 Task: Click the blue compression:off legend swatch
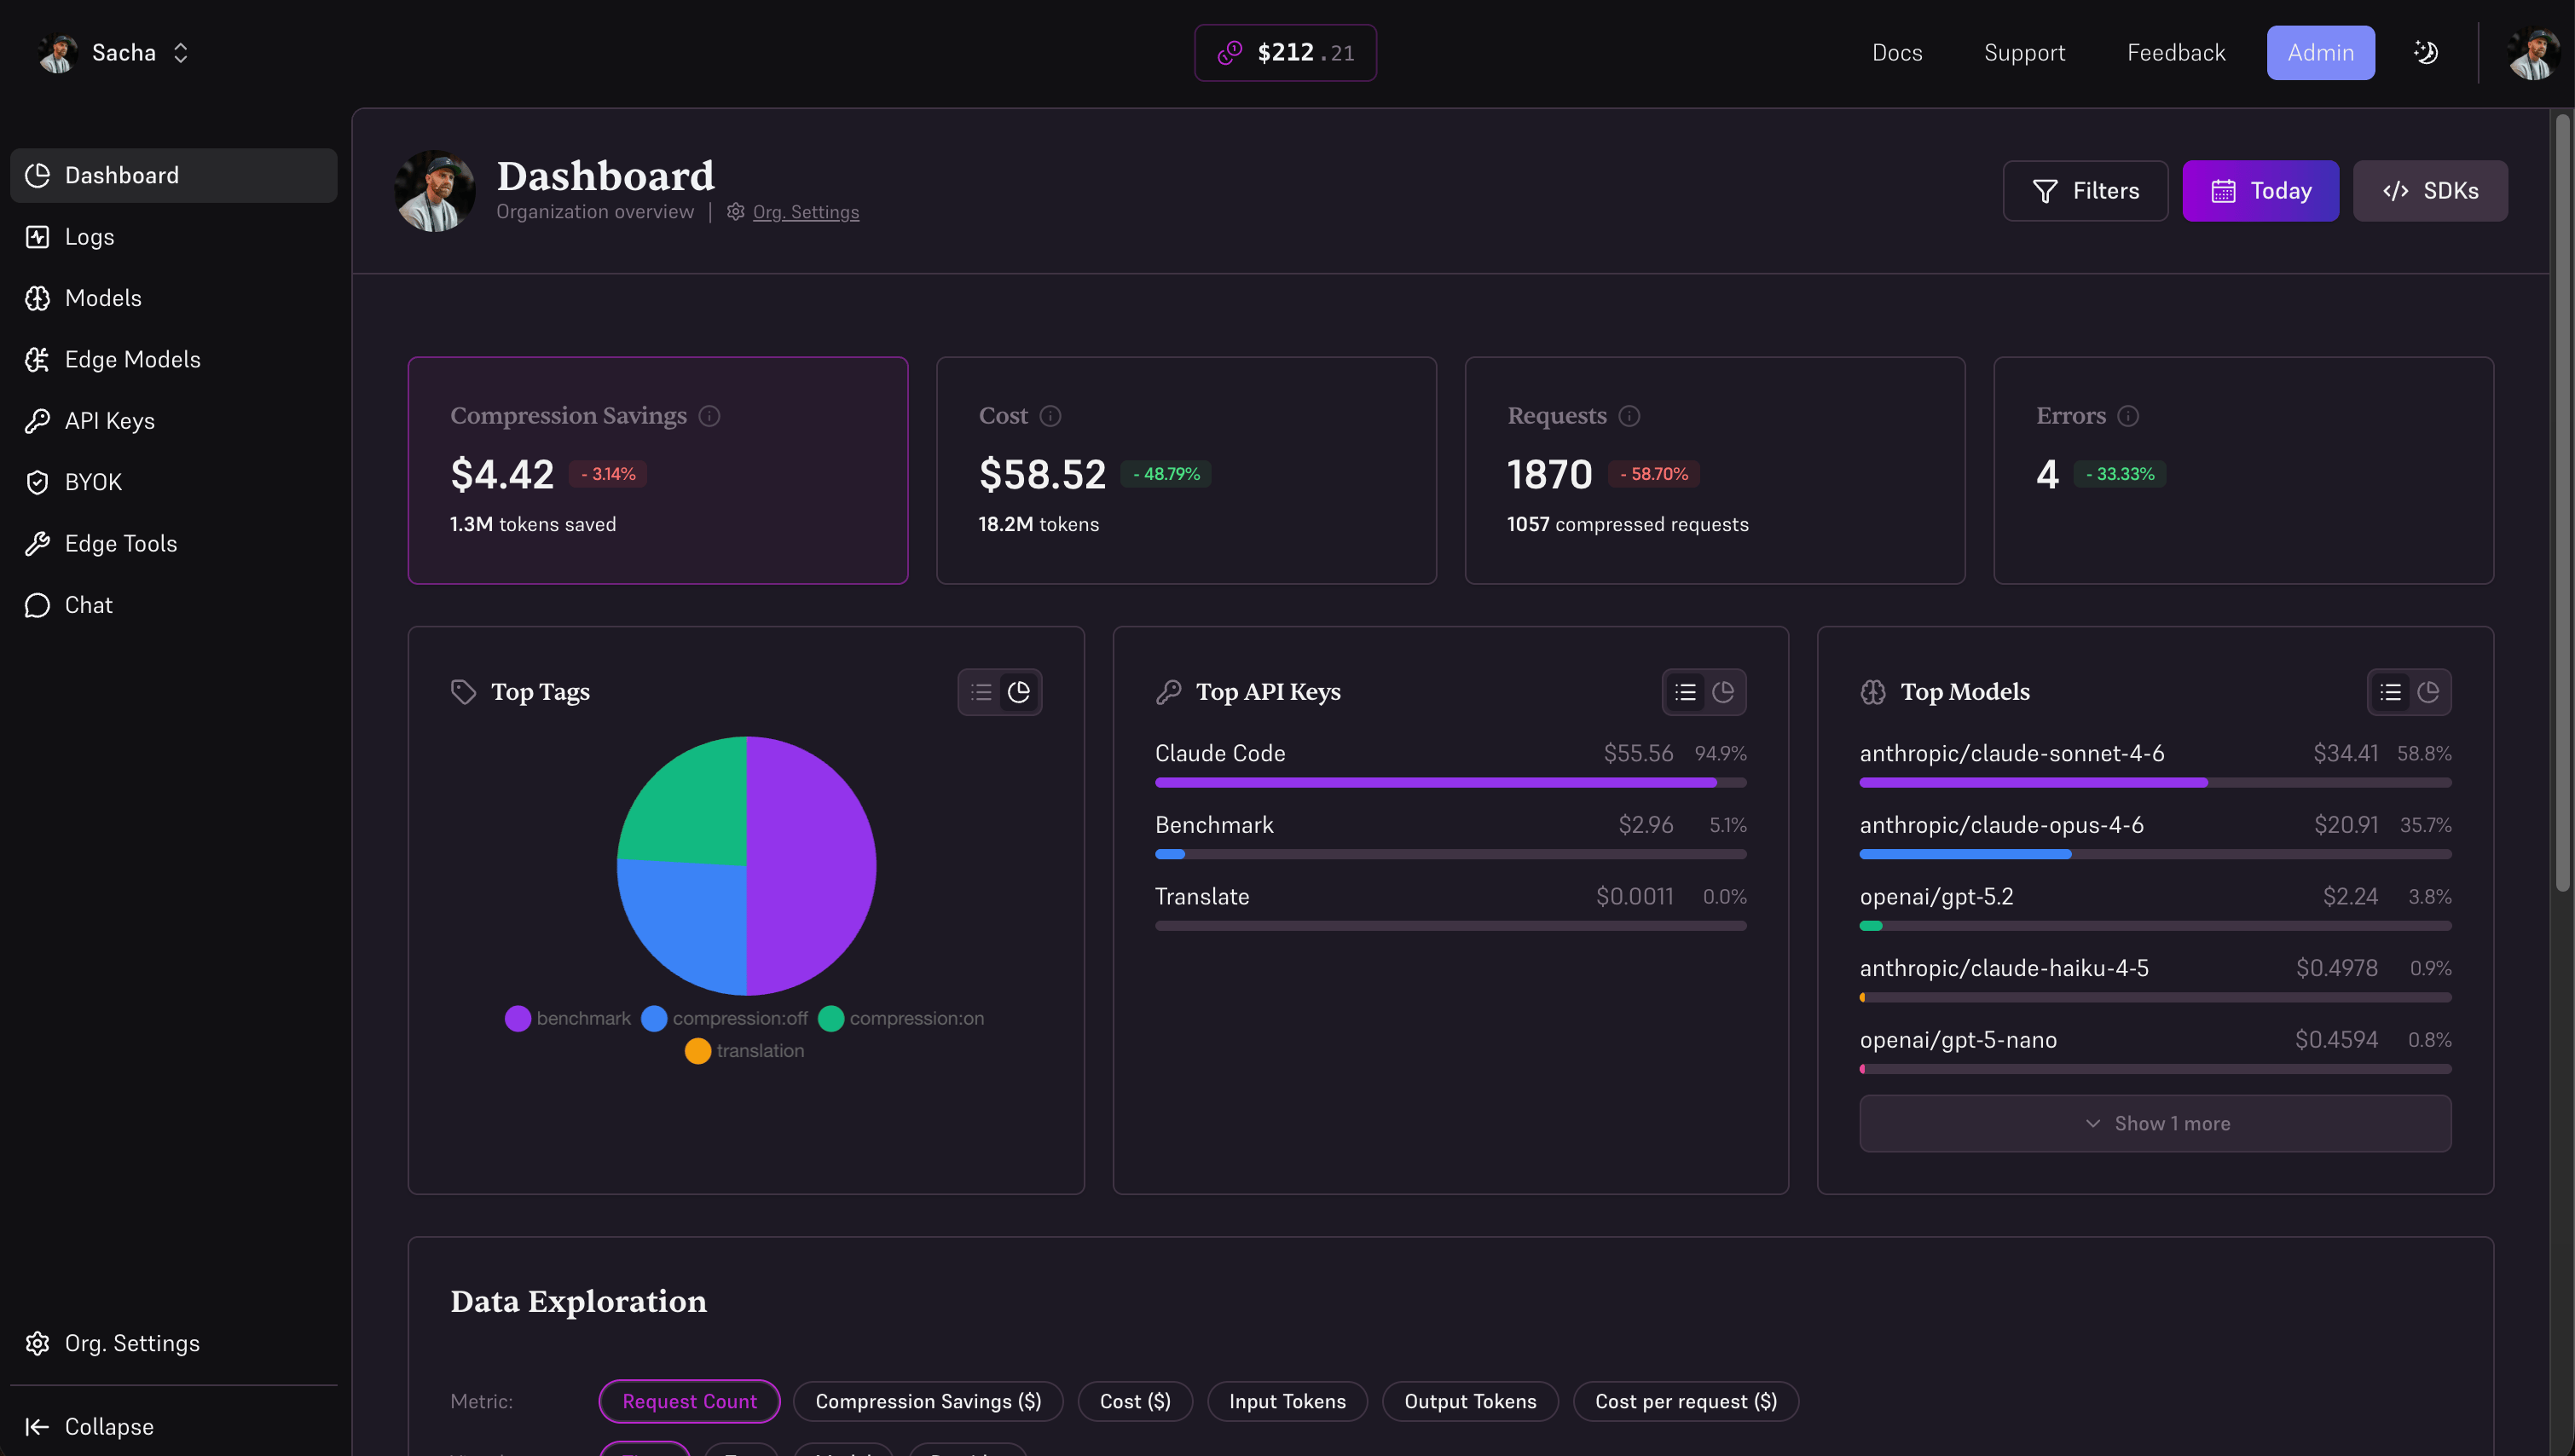click(x=654, y=1018)
